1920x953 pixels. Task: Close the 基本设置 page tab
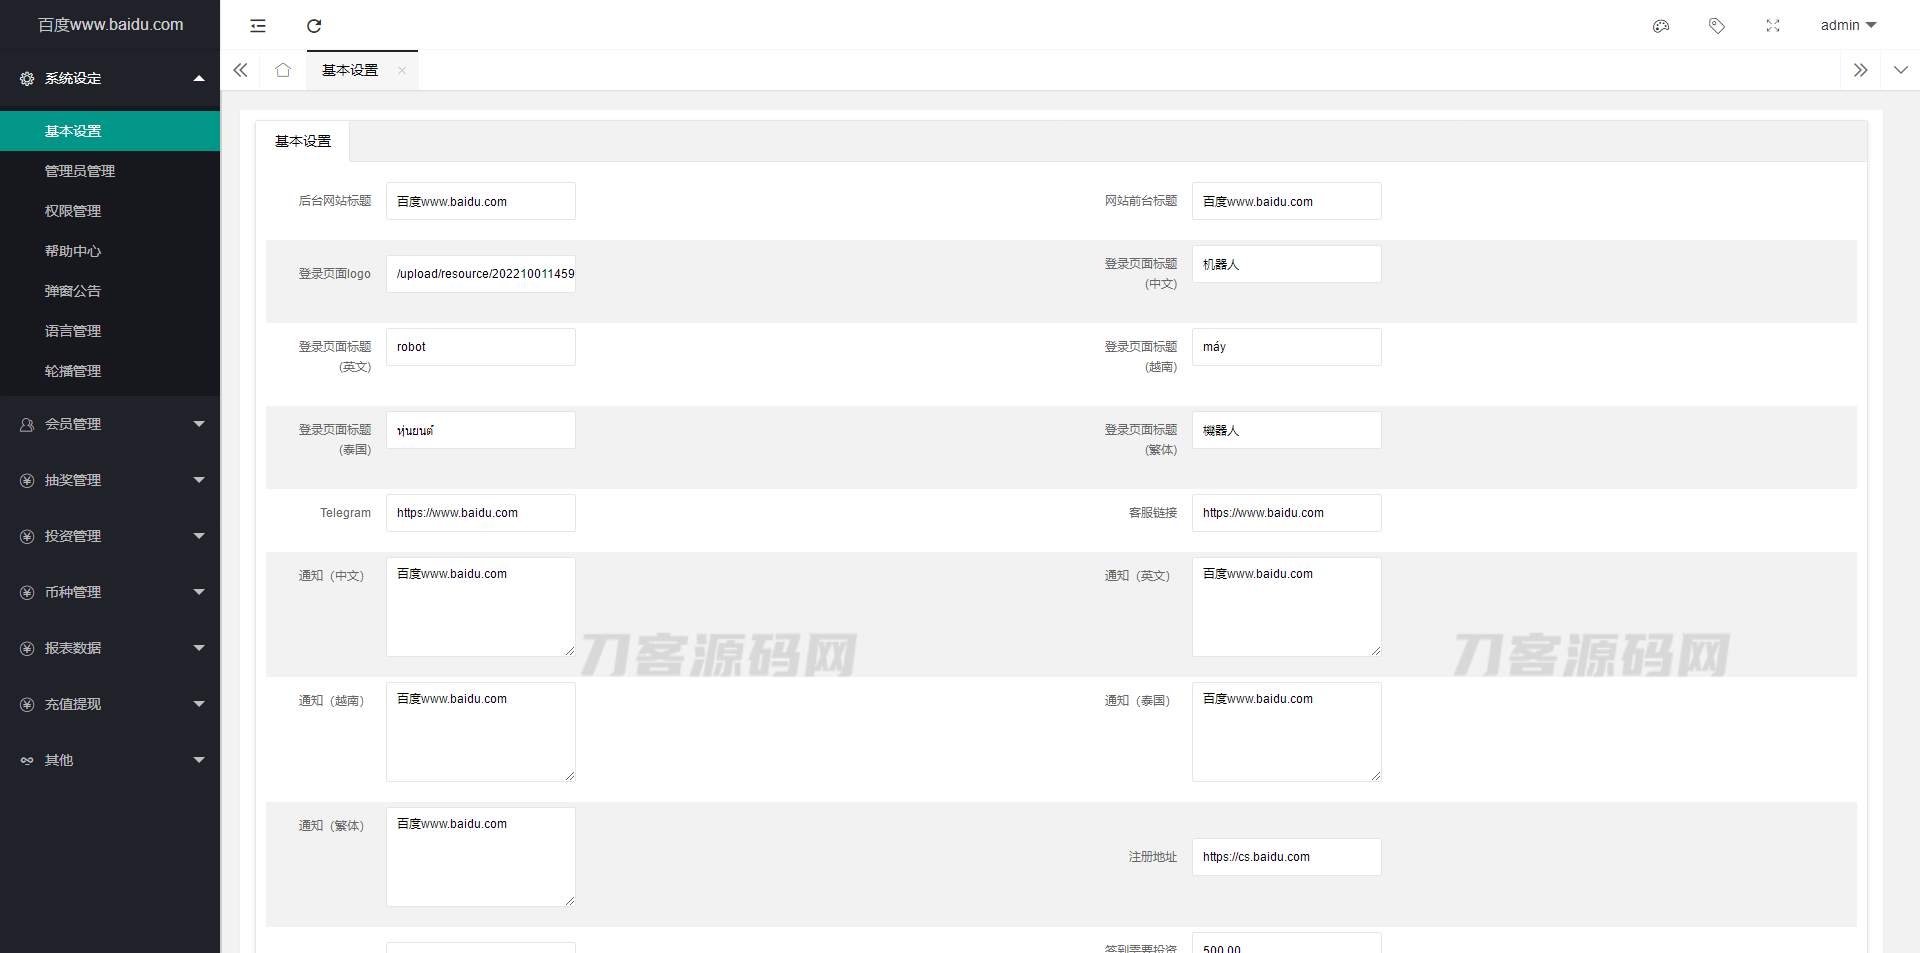[402, 70]
